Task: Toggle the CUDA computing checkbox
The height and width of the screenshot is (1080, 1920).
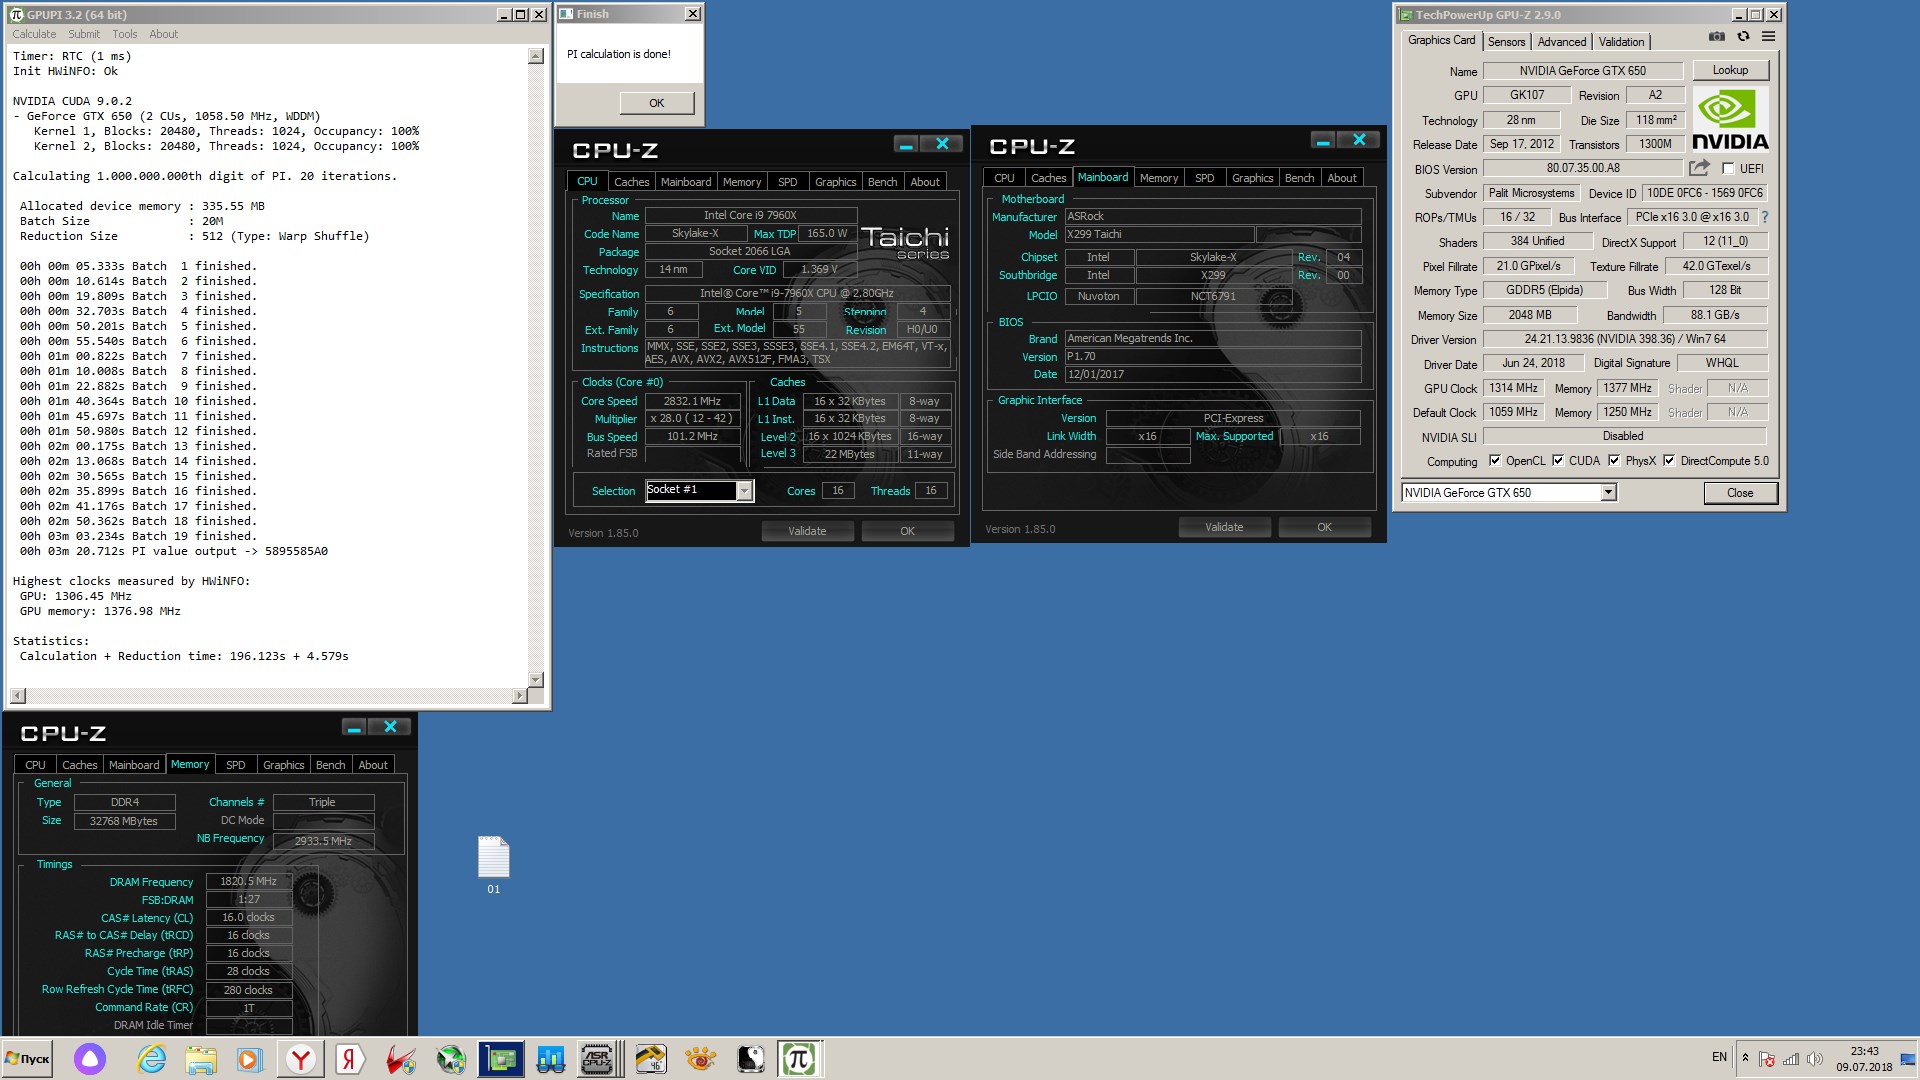Action: (1558, 461)
